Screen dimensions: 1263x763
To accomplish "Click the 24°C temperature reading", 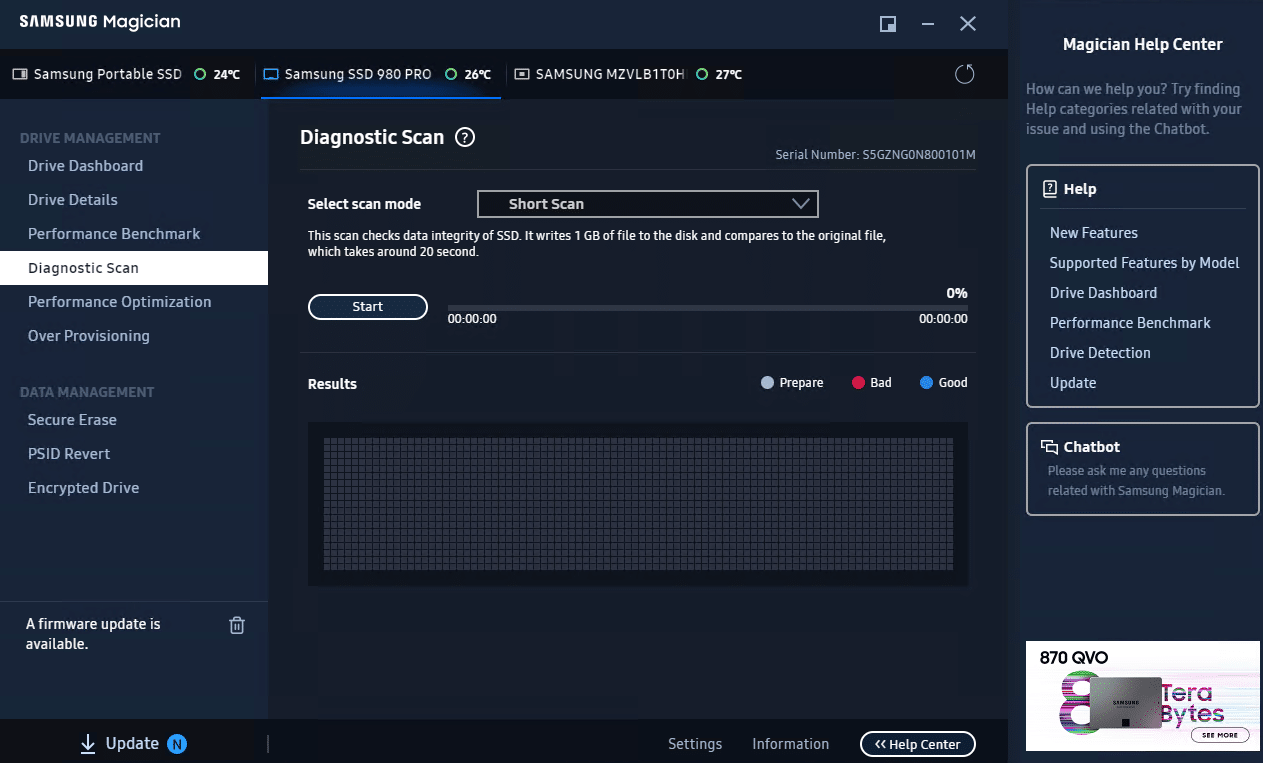I will (227, 74).
